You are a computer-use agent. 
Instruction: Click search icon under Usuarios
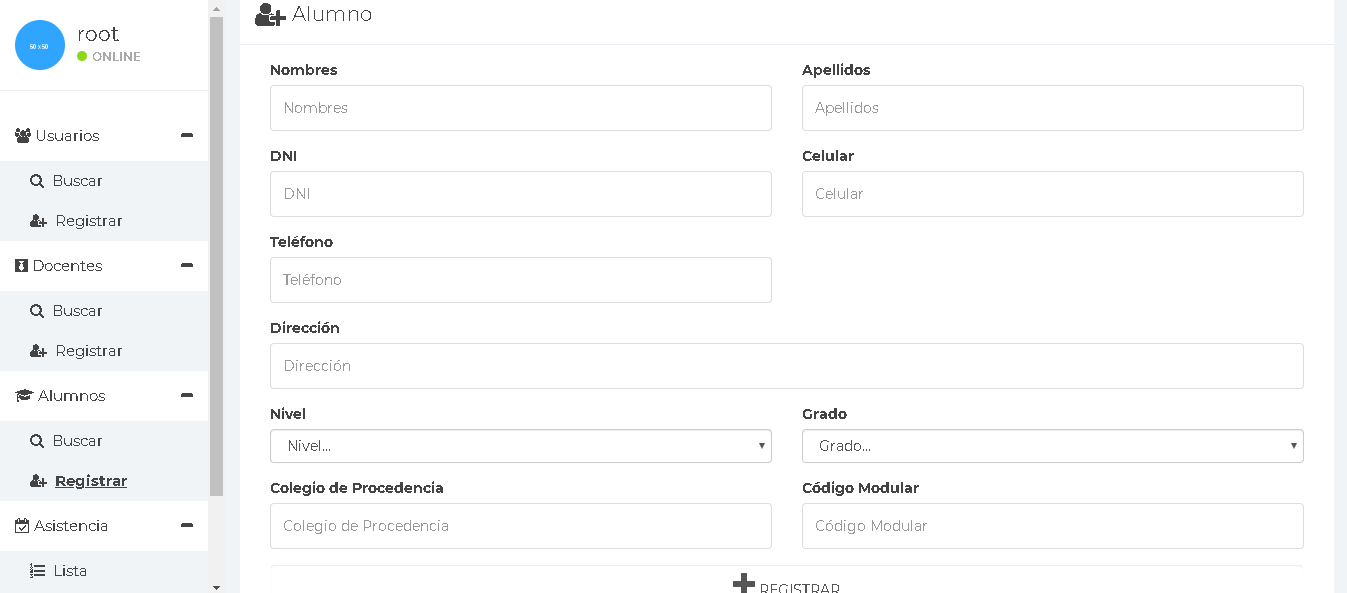37,181
